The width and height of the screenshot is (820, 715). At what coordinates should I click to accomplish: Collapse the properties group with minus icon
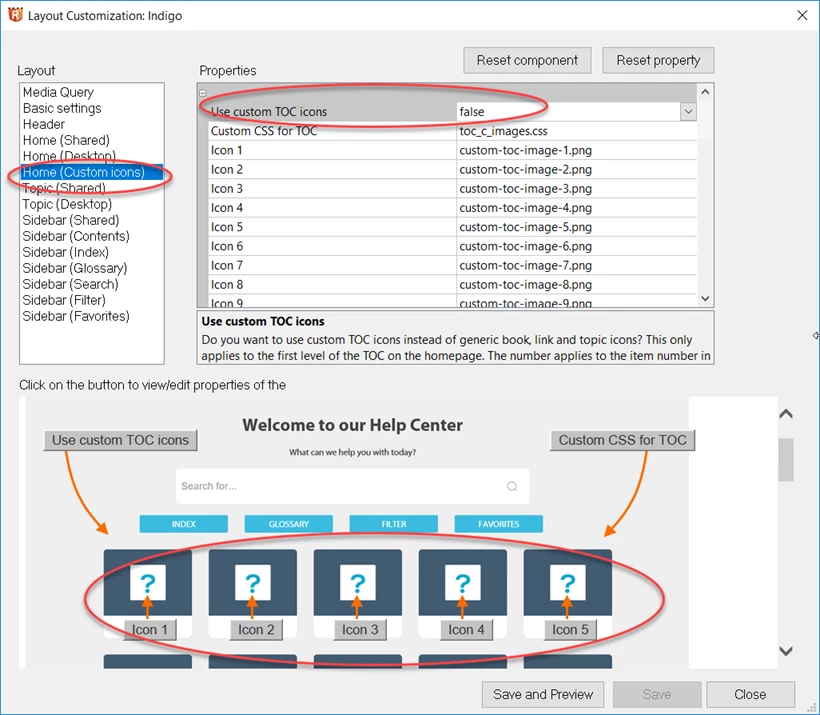(203, 93)
